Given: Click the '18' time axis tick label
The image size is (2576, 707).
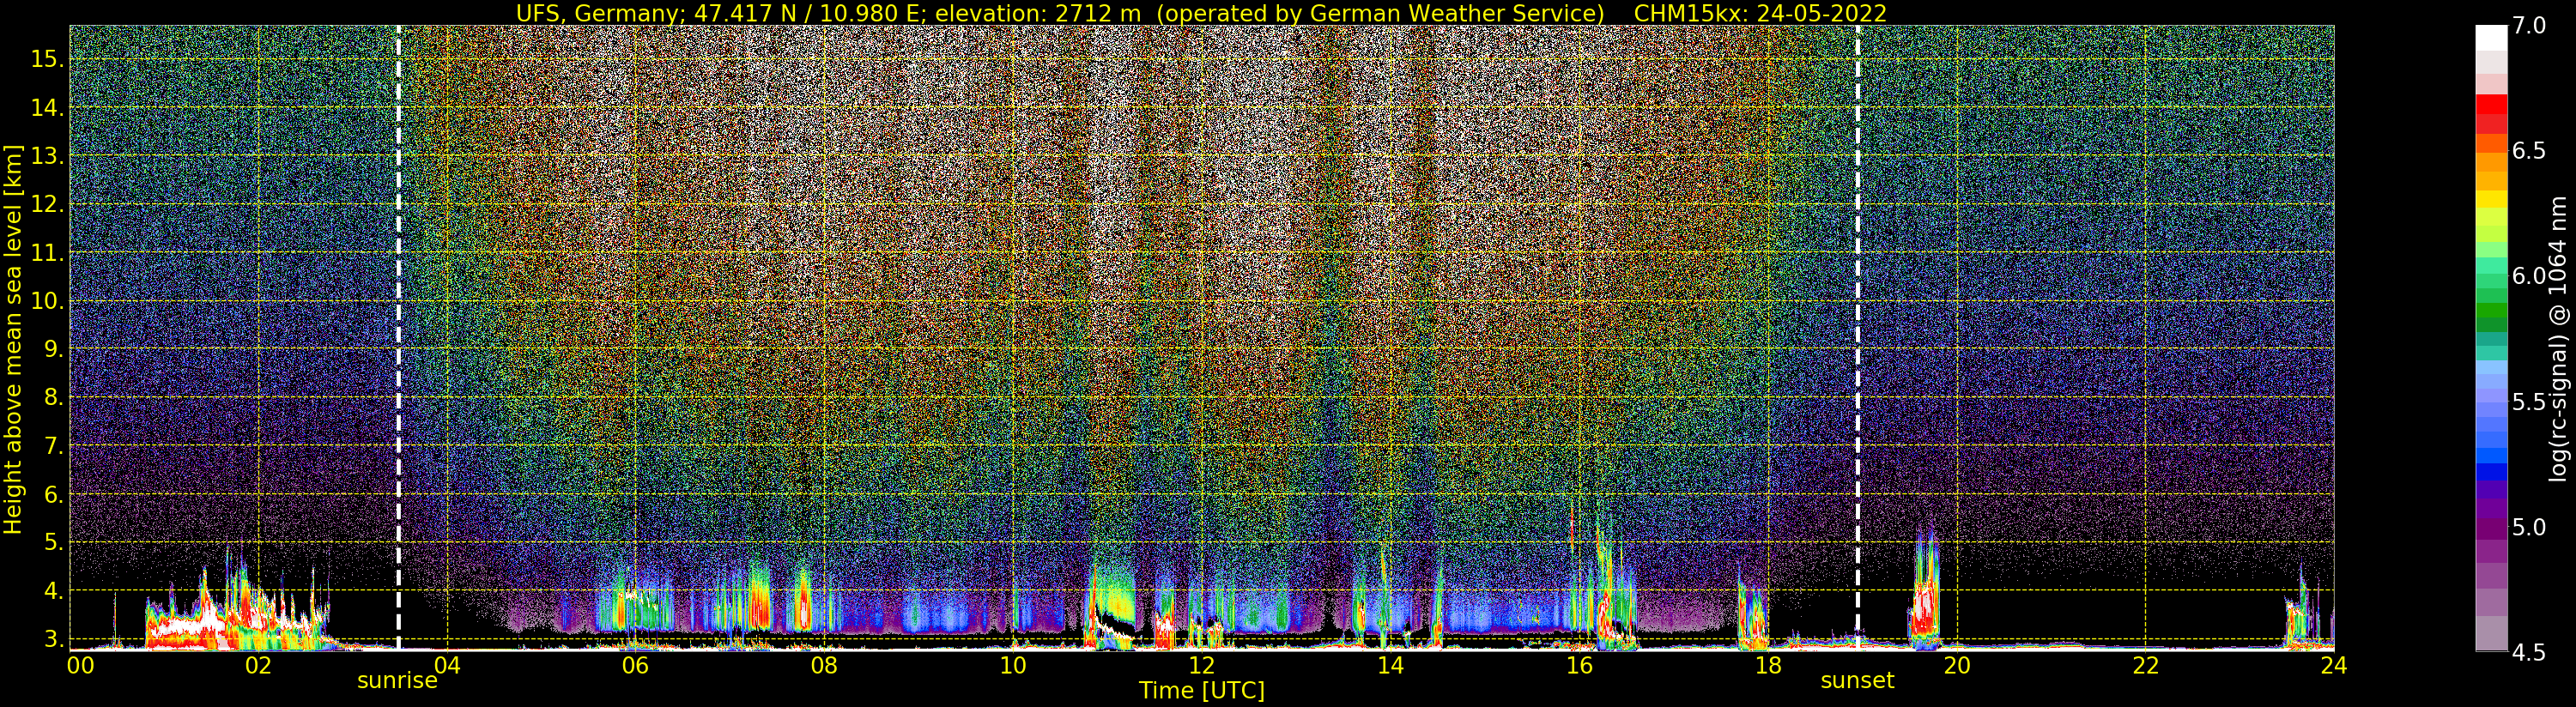Looking at the screenshot, I should tap(1768, 665).
